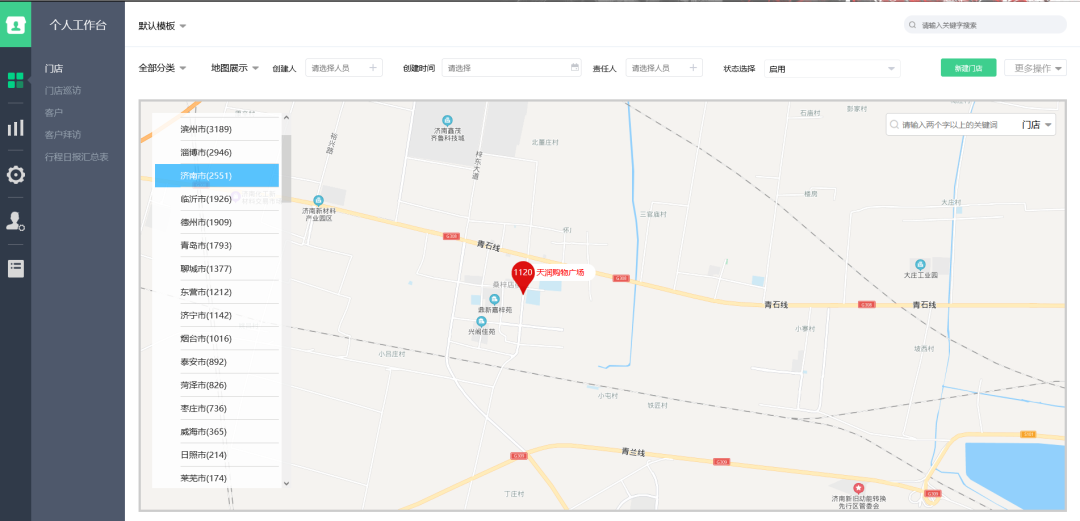Click the calendar icon in 创建时间 field
1080x521 pixels.
pyautogui.click(x=575, y=68)
